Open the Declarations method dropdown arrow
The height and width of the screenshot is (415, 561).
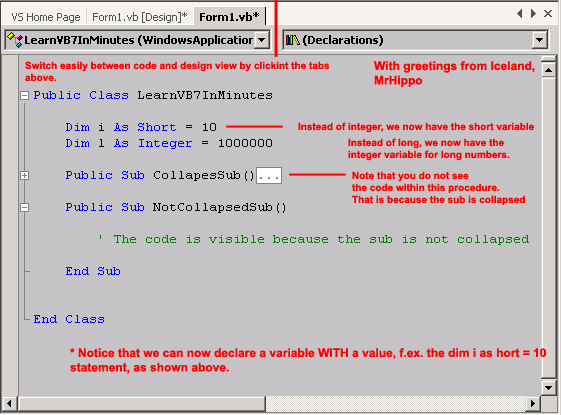coord(540,40)
